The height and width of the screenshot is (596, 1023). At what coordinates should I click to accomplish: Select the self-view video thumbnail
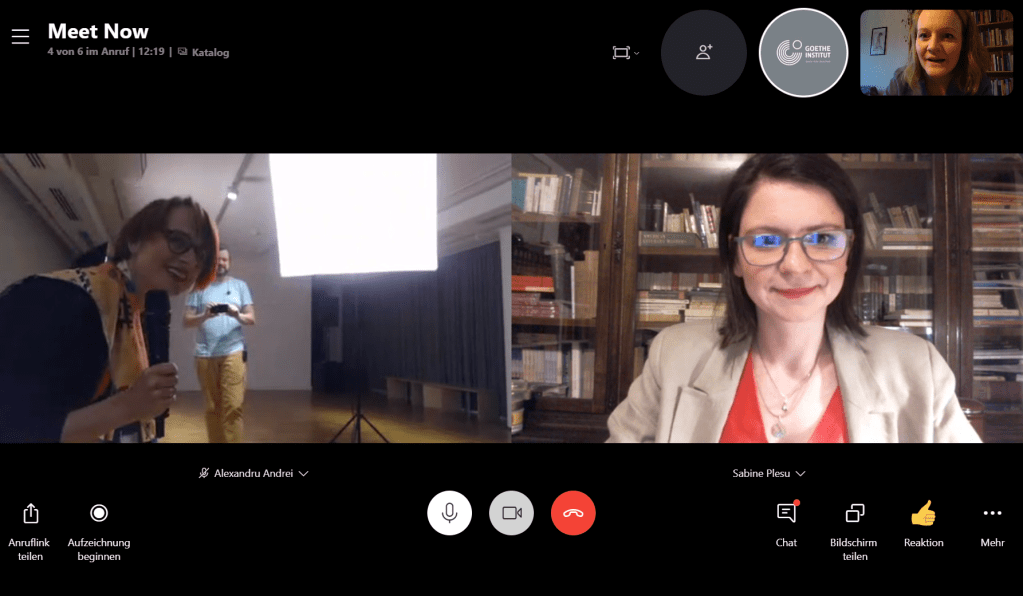coord(936,53)
